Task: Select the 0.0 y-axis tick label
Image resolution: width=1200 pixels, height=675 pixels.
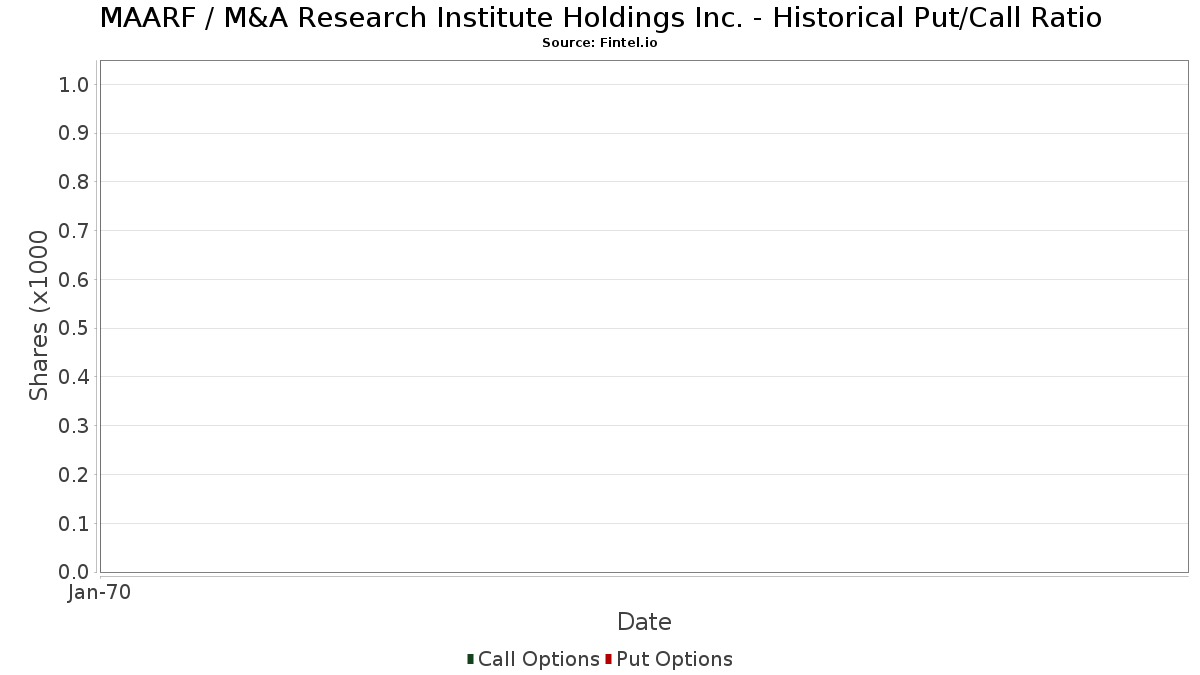Action: pos(75,572)
